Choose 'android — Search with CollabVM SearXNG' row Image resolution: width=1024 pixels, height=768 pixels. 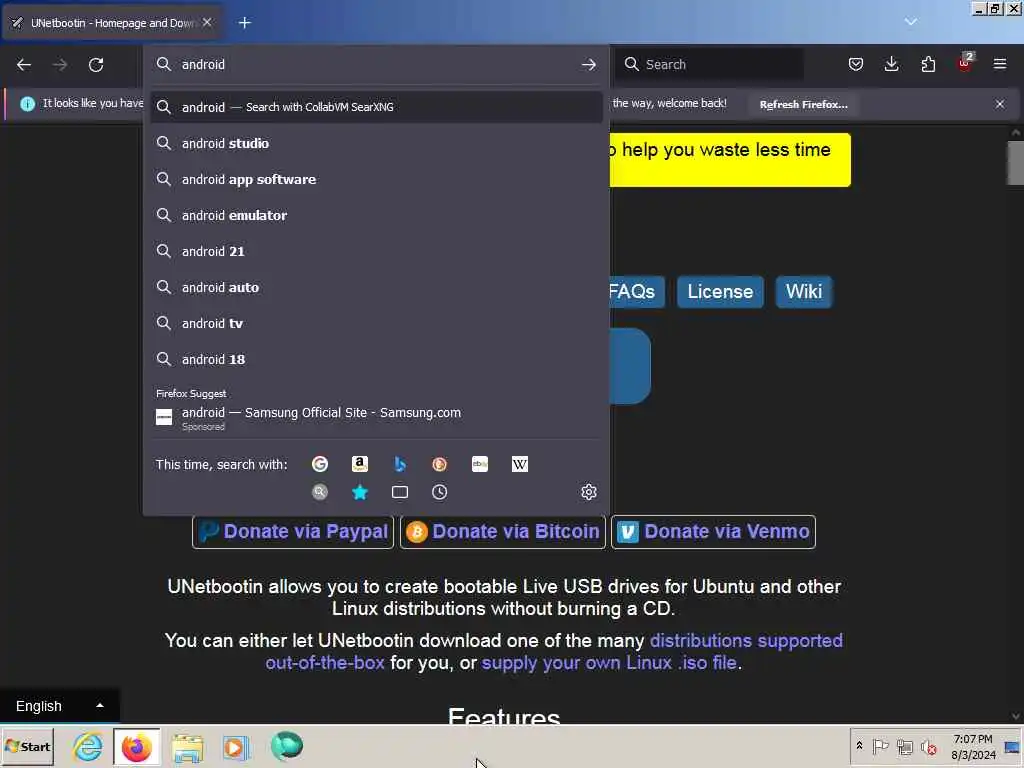[376, 107]
